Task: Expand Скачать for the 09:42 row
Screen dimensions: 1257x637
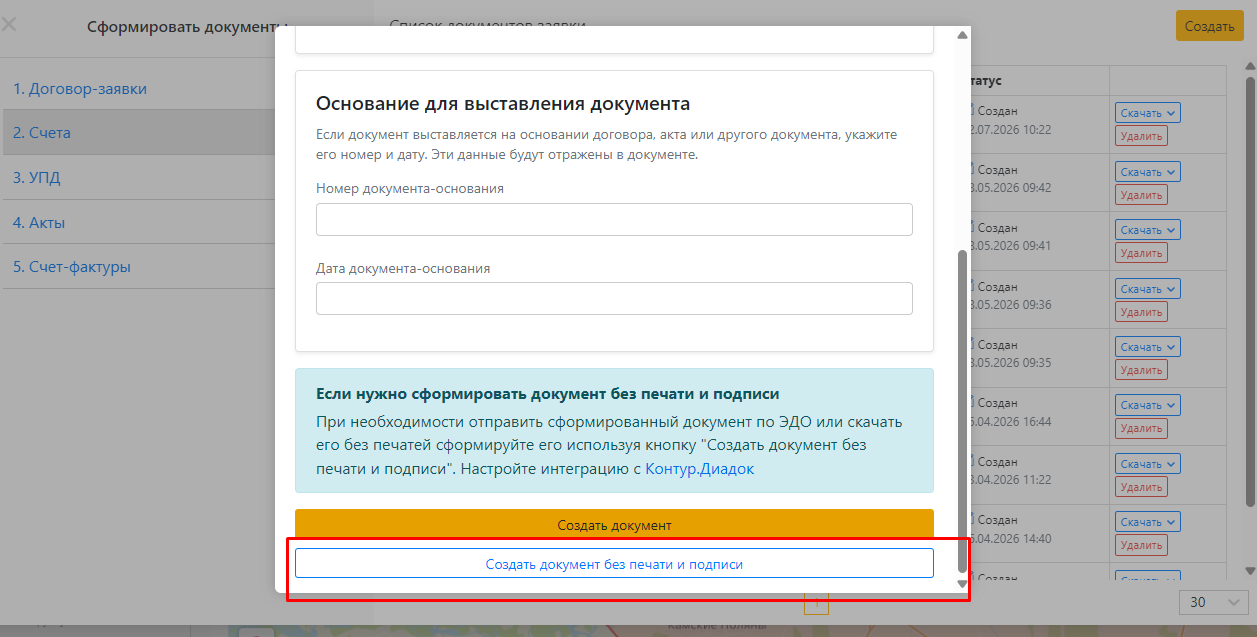Action: [x=1148, y=172]
